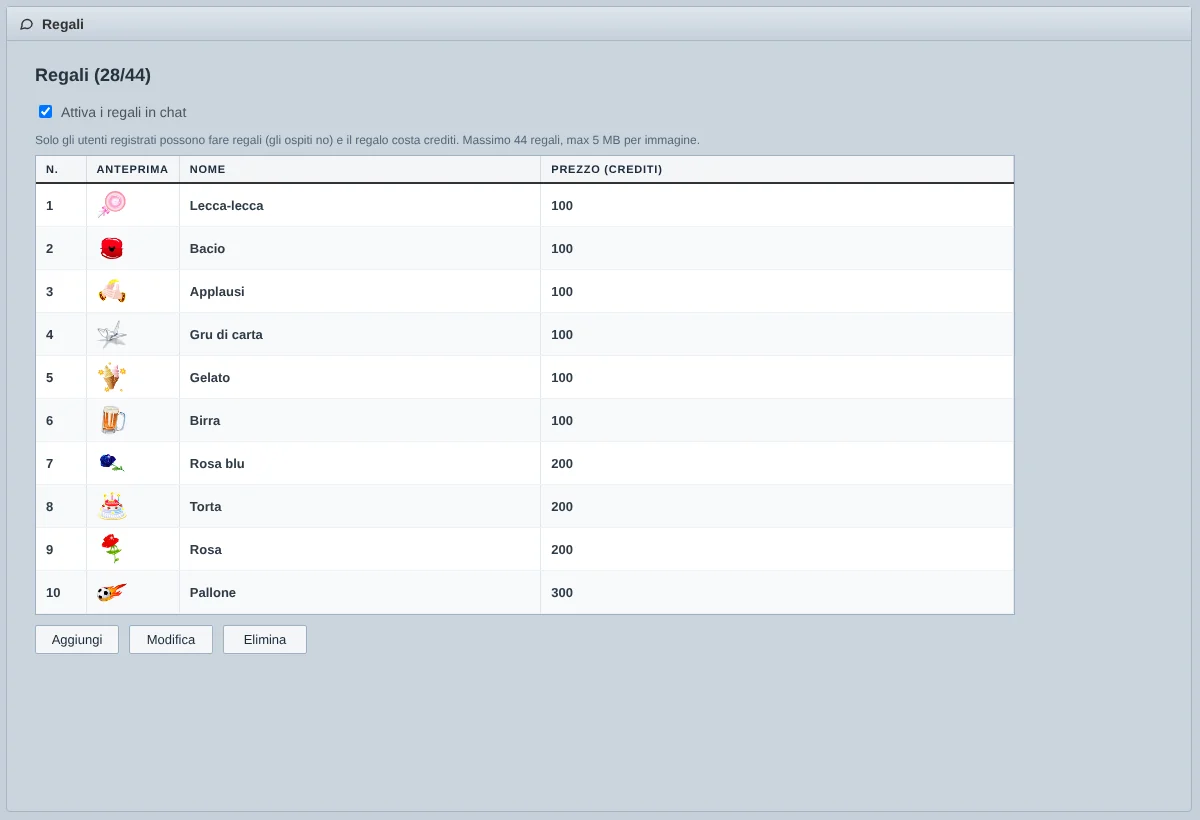The width and height of the screenshot is (1200, 820).
Task: Click the Gelato ice cream icon
Action: pyautogui.click(x=112, y=377)
